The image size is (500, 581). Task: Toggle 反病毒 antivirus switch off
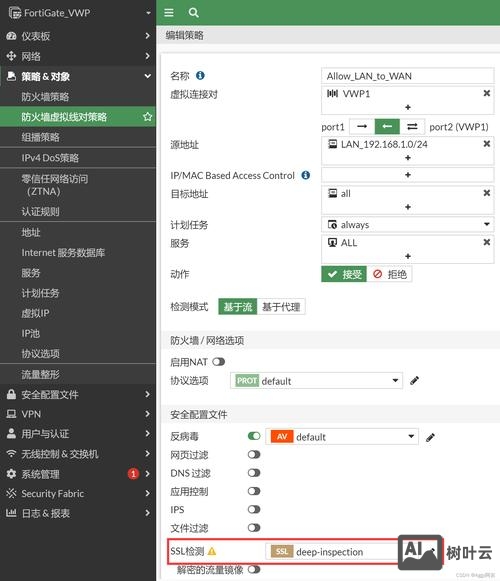254,436
